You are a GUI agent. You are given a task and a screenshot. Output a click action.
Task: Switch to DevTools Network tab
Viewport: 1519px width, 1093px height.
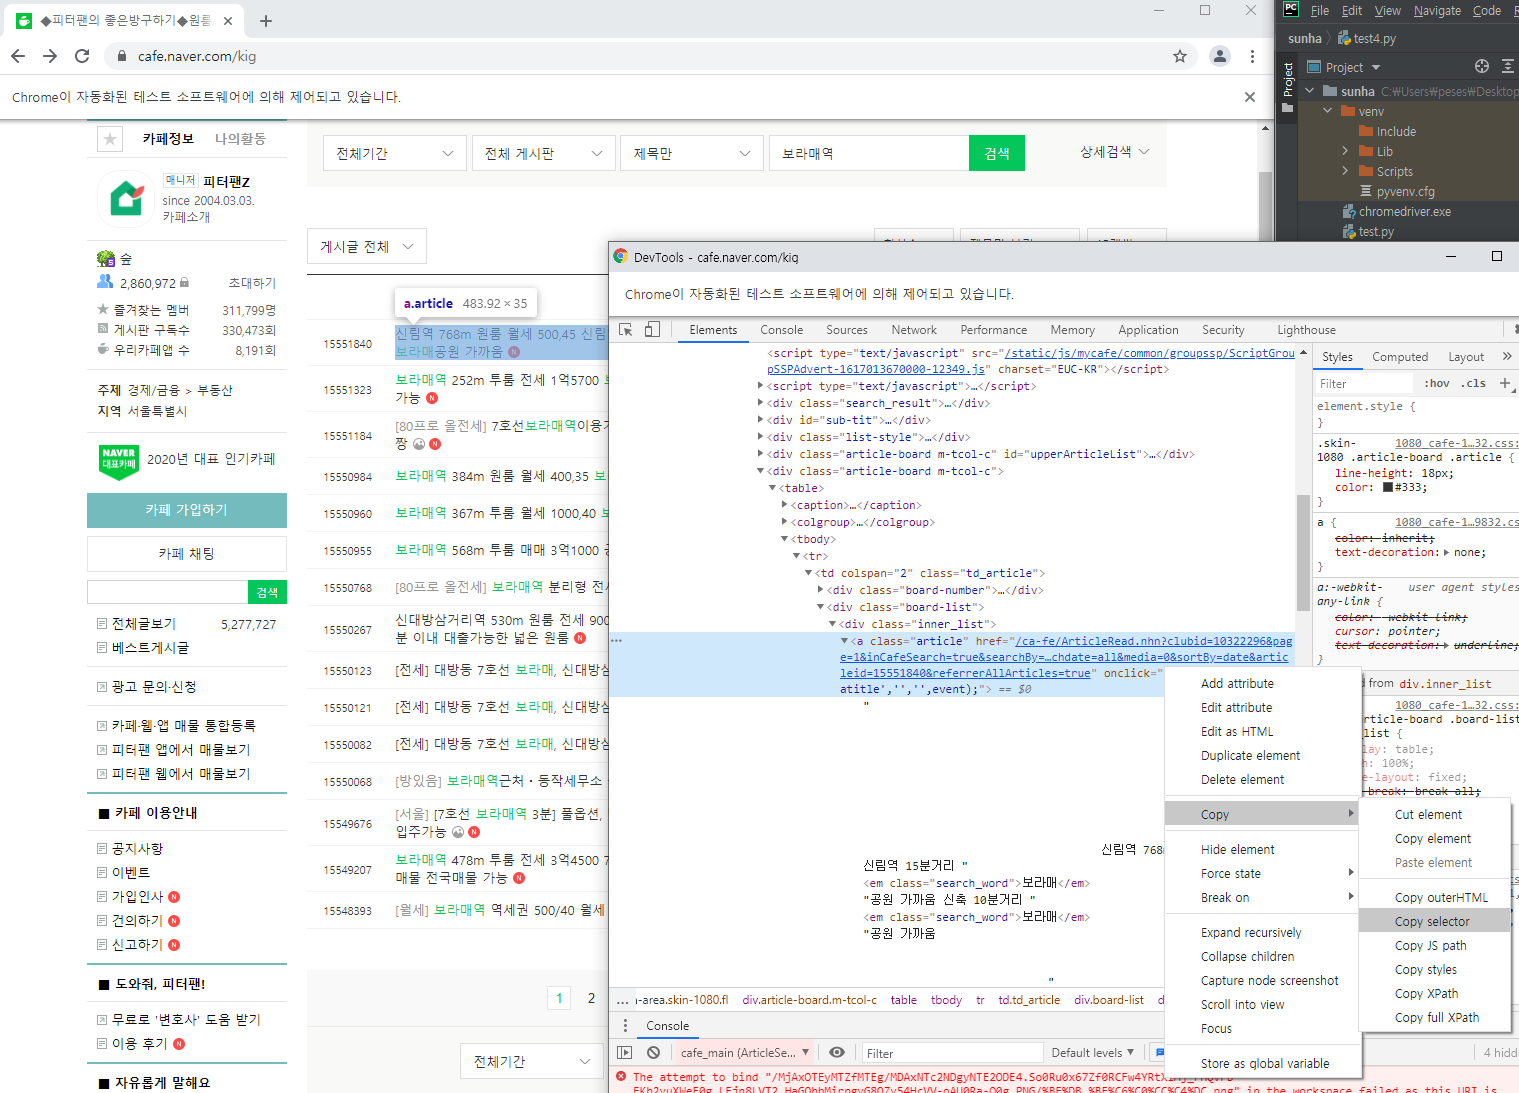pyautogui.click(x=914, y=330)
